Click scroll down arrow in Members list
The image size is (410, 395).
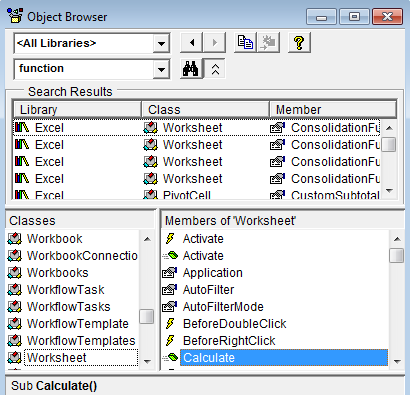click(397, 361)
